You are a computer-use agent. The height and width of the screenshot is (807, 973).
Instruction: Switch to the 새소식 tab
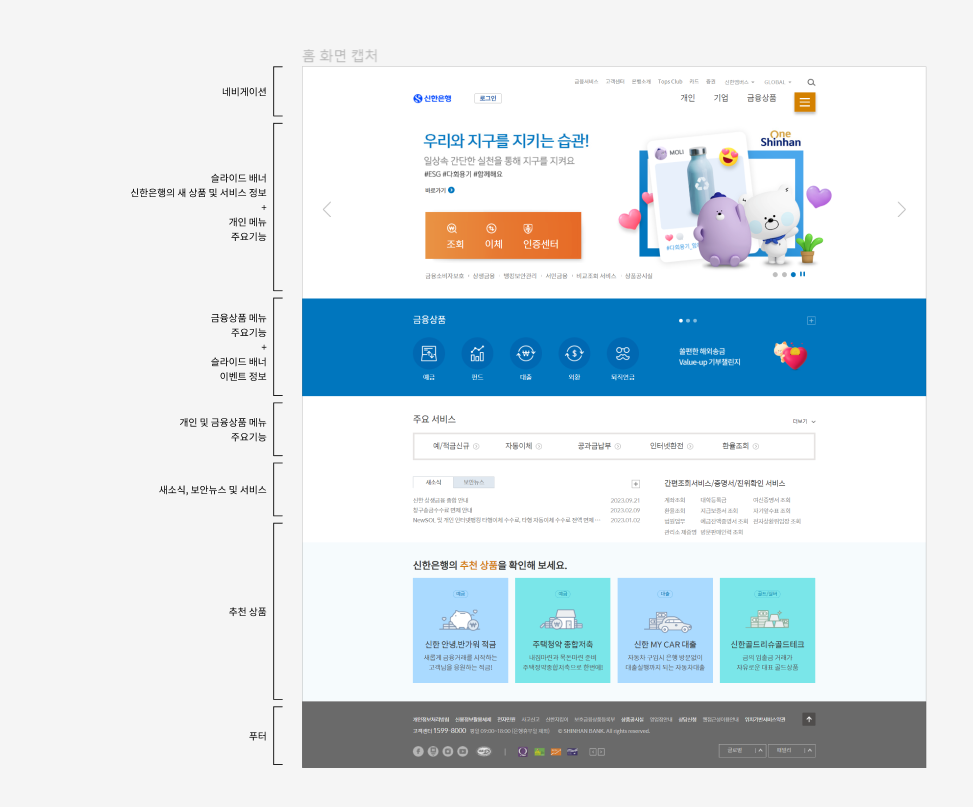[x=434, y=482]
